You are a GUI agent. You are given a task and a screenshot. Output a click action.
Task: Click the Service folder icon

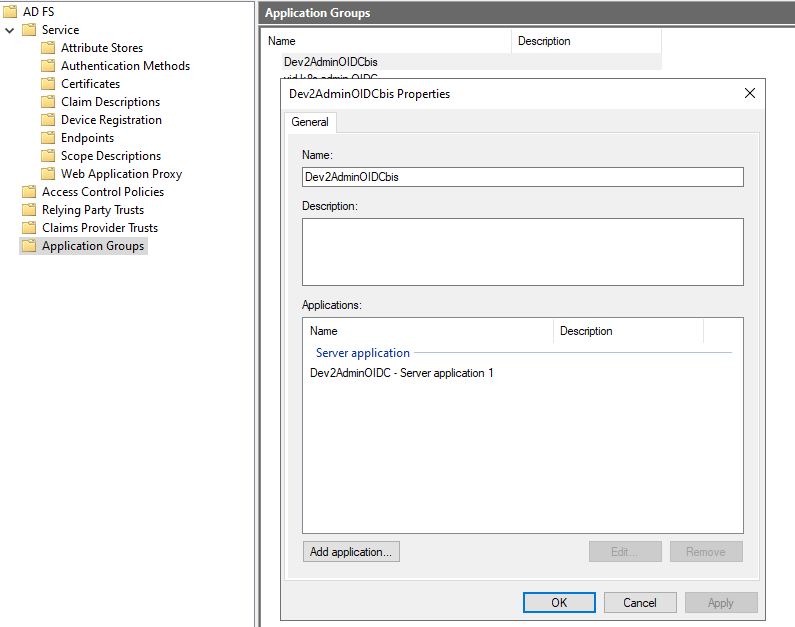point(29,29)
